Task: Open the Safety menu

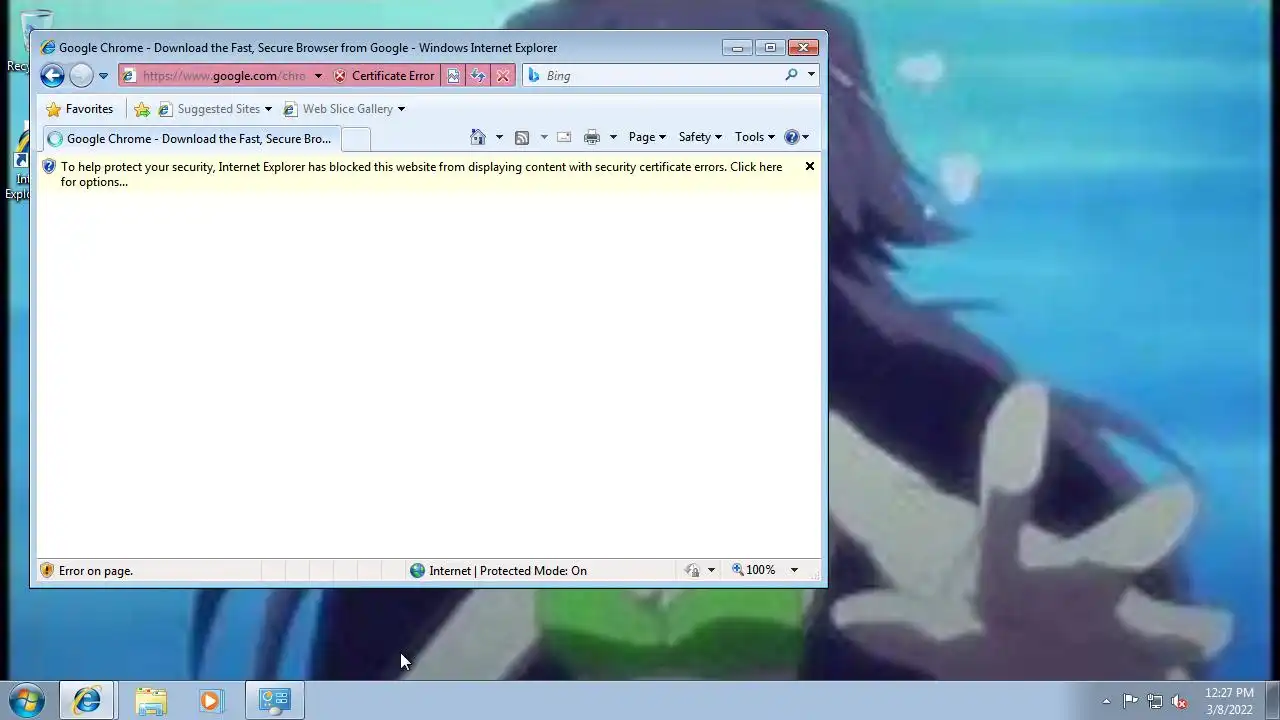Action: pyautogui.click(x=700, y=137)
